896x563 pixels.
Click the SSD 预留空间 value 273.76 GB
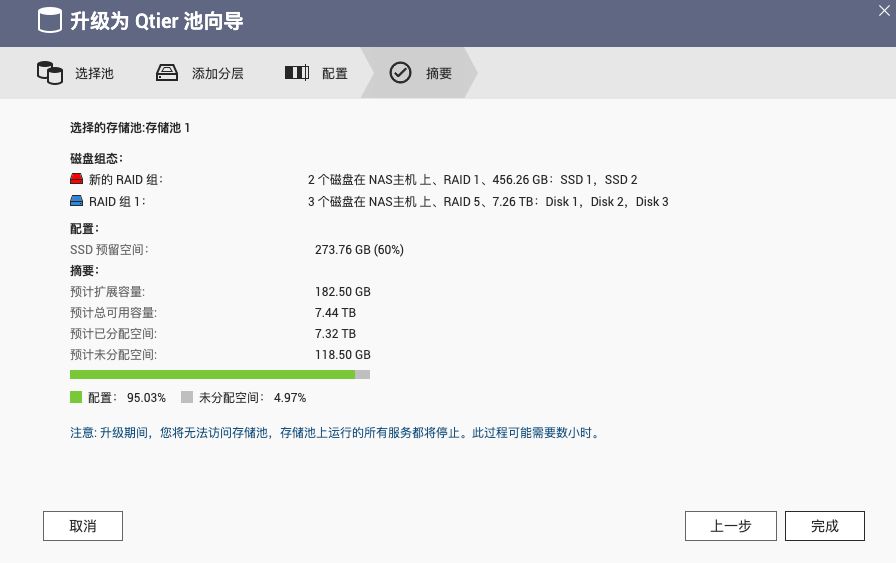[359, 250]
